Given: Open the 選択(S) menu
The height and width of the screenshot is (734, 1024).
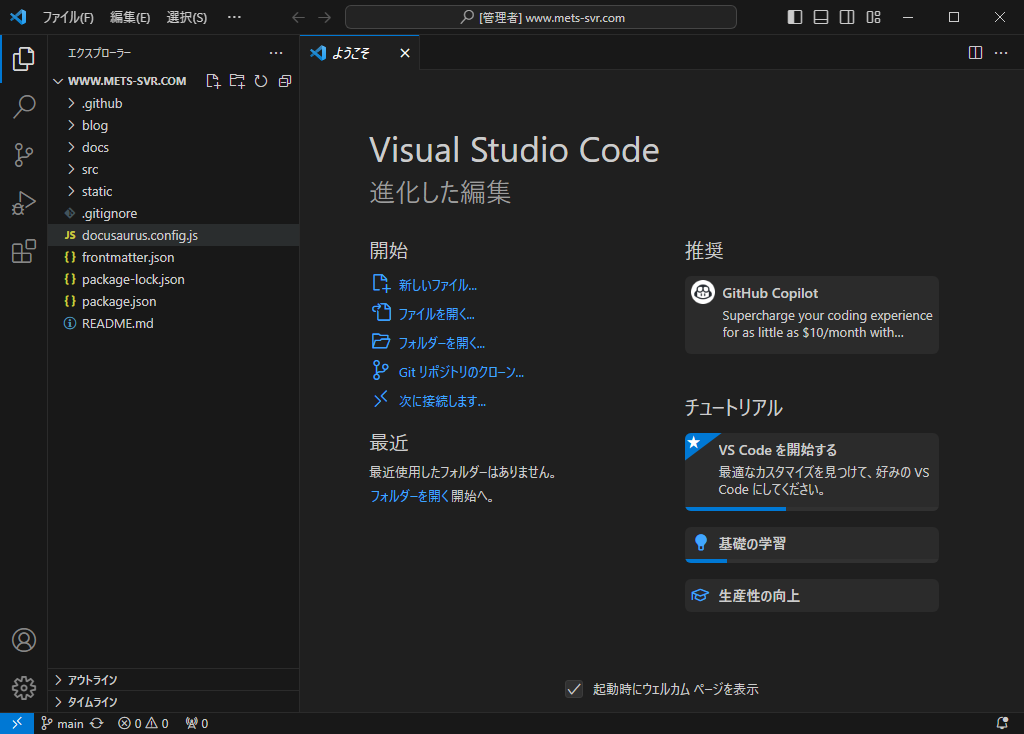Looking at the screenshot, I should click(x=186, y=18).
